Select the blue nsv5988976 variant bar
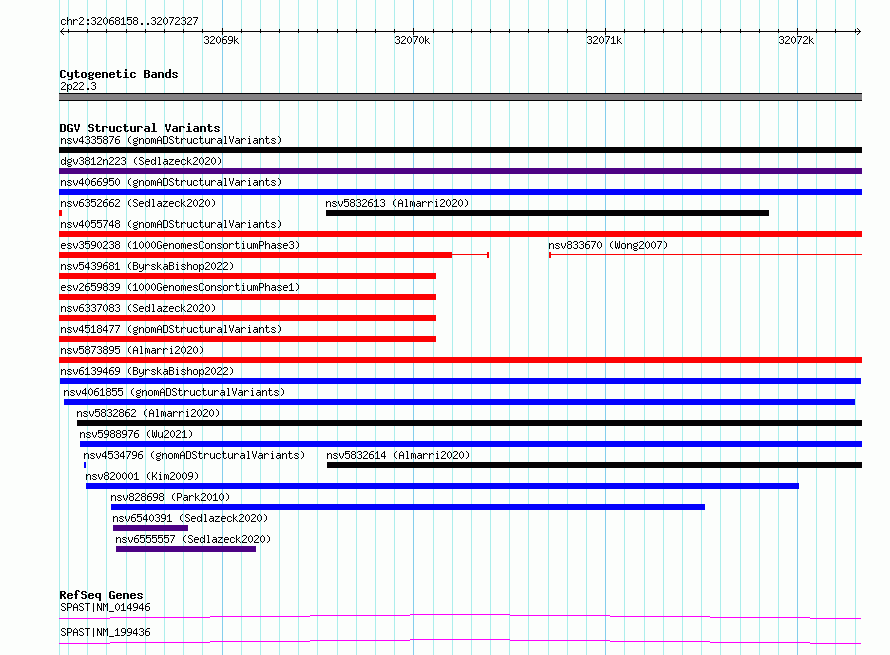Image resolution: width=890 pixels, height=655 pixels. pyautogui.click(x=471, y=444)
